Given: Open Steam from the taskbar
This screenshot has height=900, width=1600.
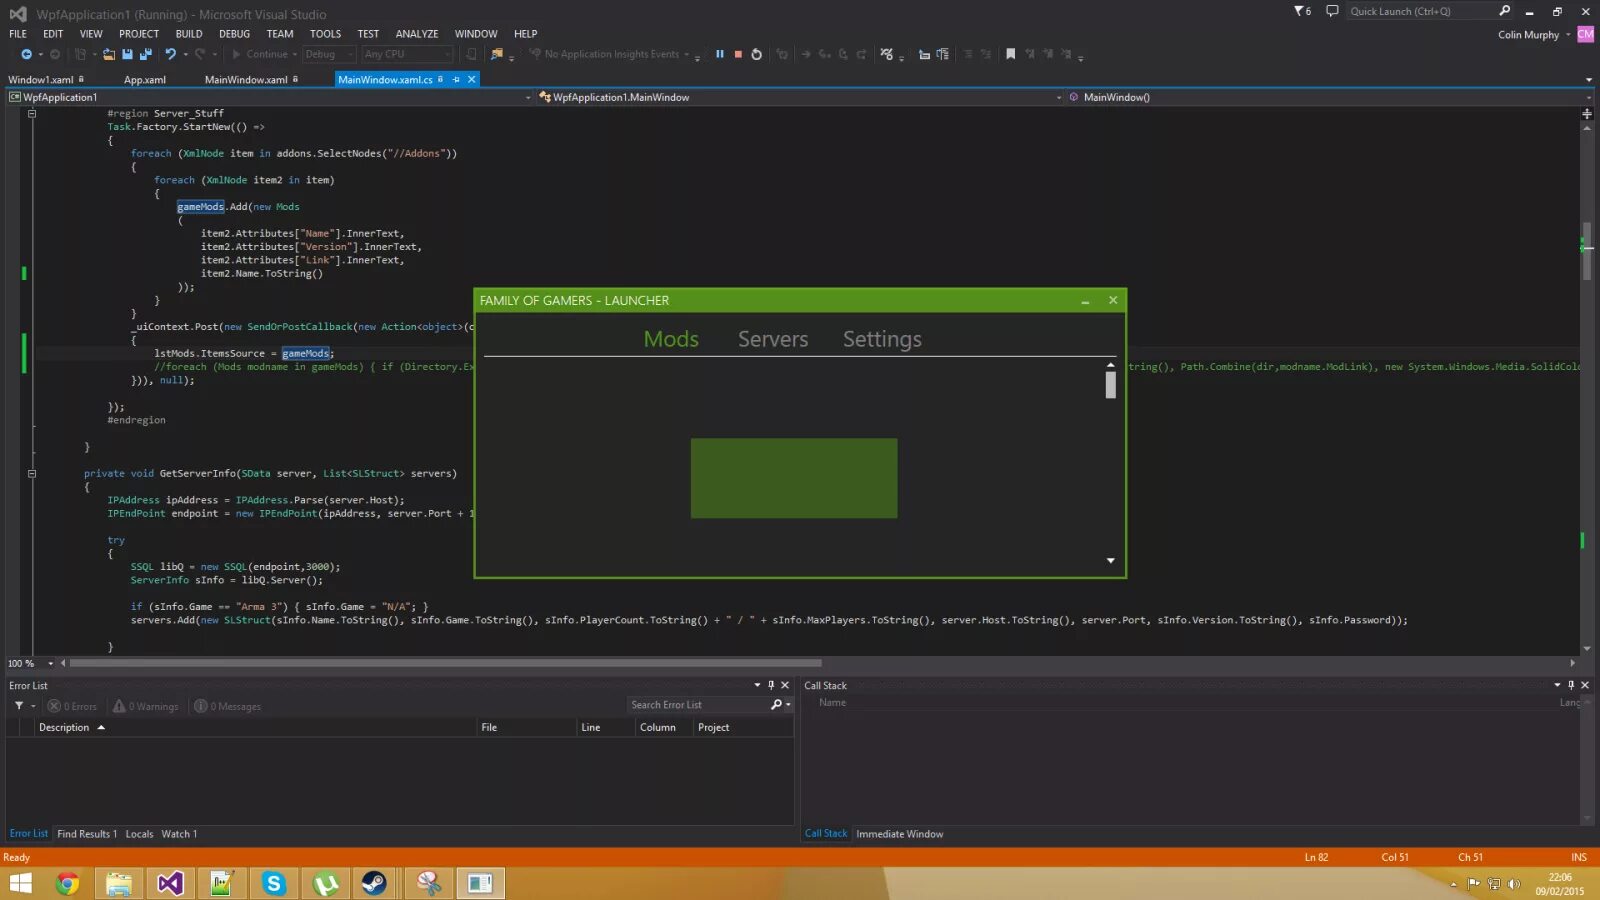Looking at the screenshot, I should pyautogui.click(x=375, y=883).
